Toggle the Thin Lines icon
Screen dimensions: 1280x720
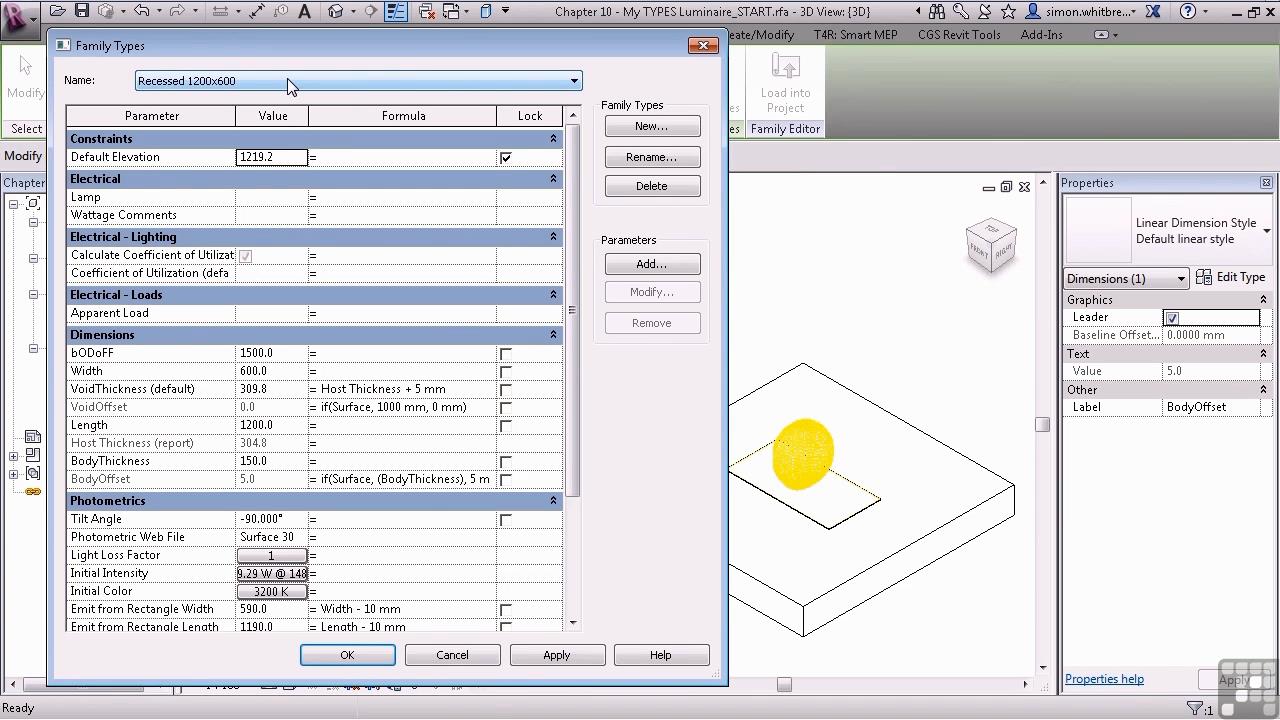[x=396, y=11]
